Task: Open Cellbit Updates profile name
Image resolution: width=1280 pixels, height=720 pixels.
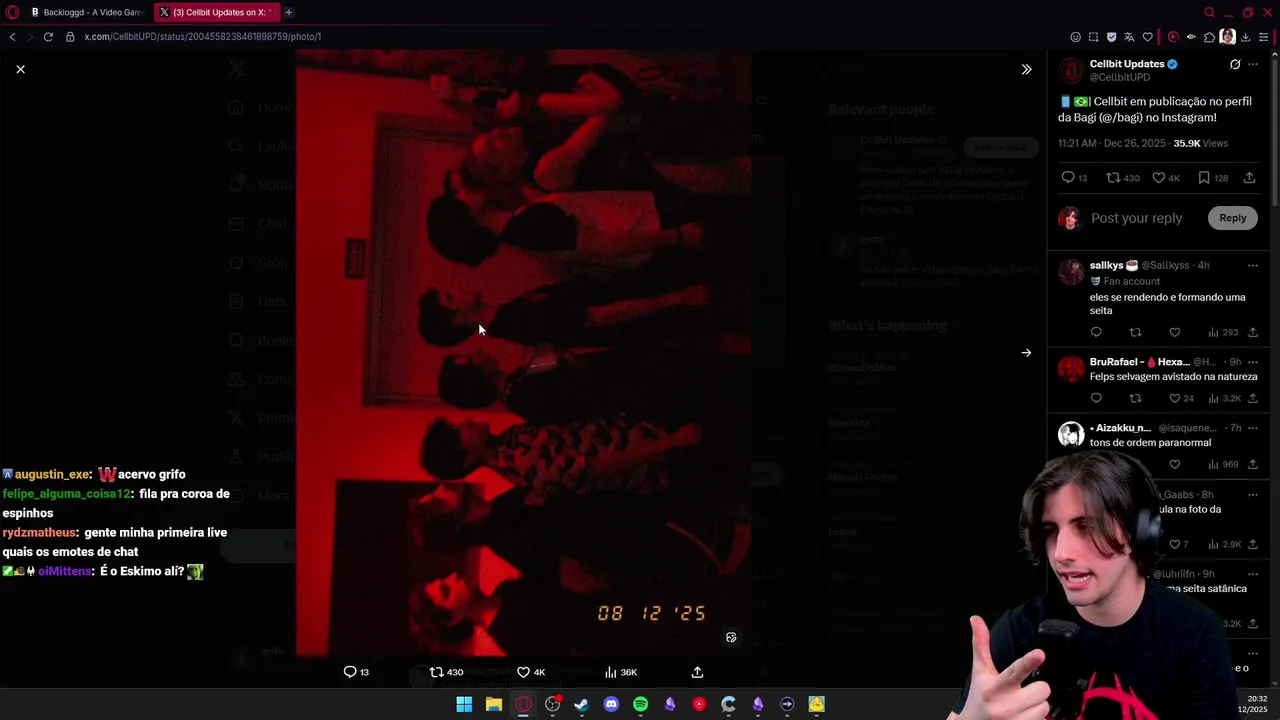Action: tap(1127, 64)
